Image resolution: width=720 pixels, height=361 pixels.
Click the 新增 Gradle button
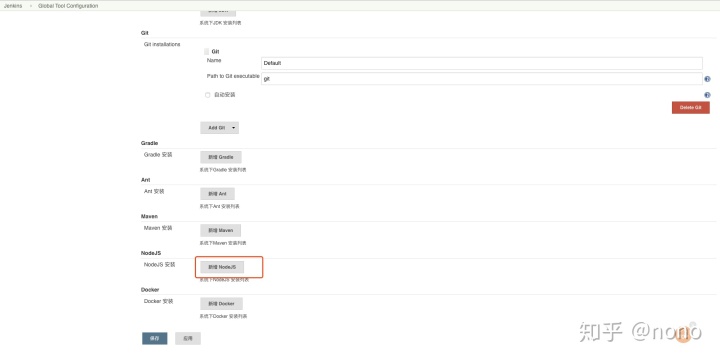pyautogui.click(x=221, y=157)
